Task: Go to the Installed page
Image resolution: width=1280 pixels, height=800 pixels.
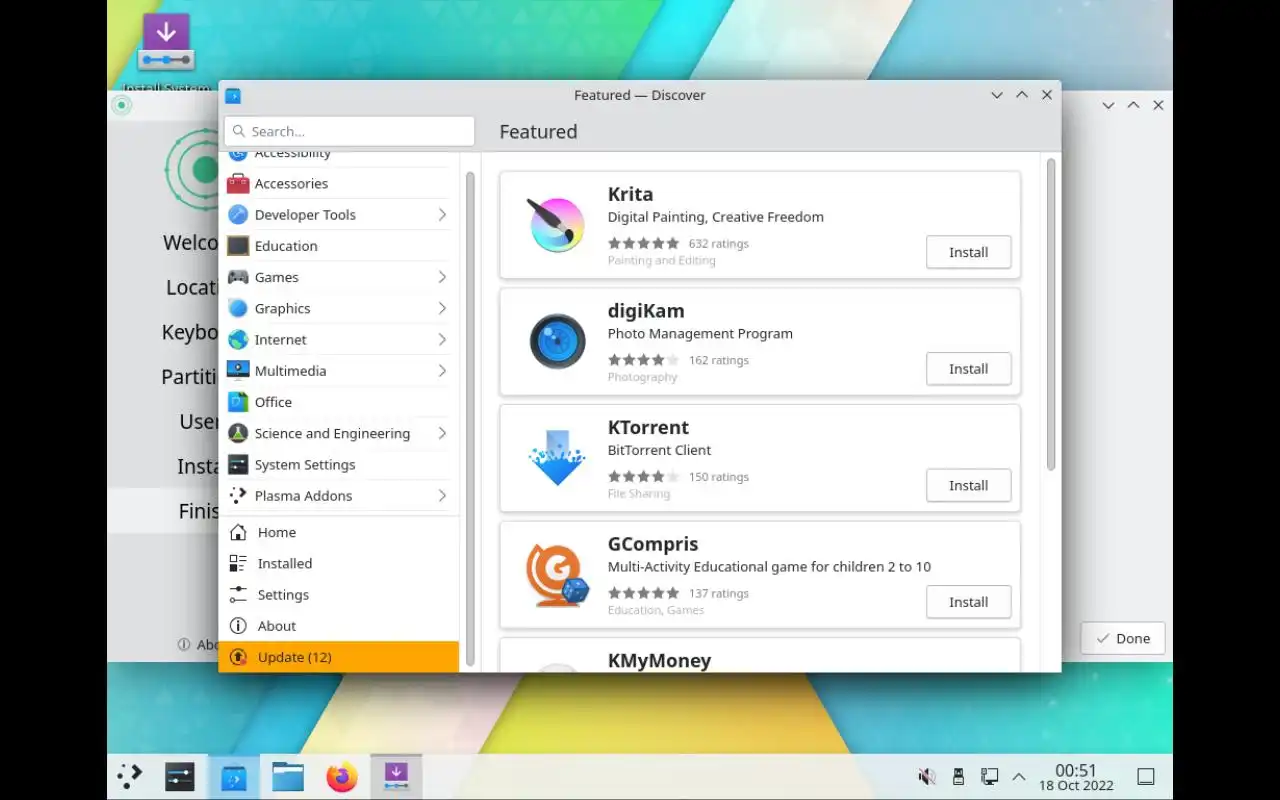Action: (x=339, y=564)
